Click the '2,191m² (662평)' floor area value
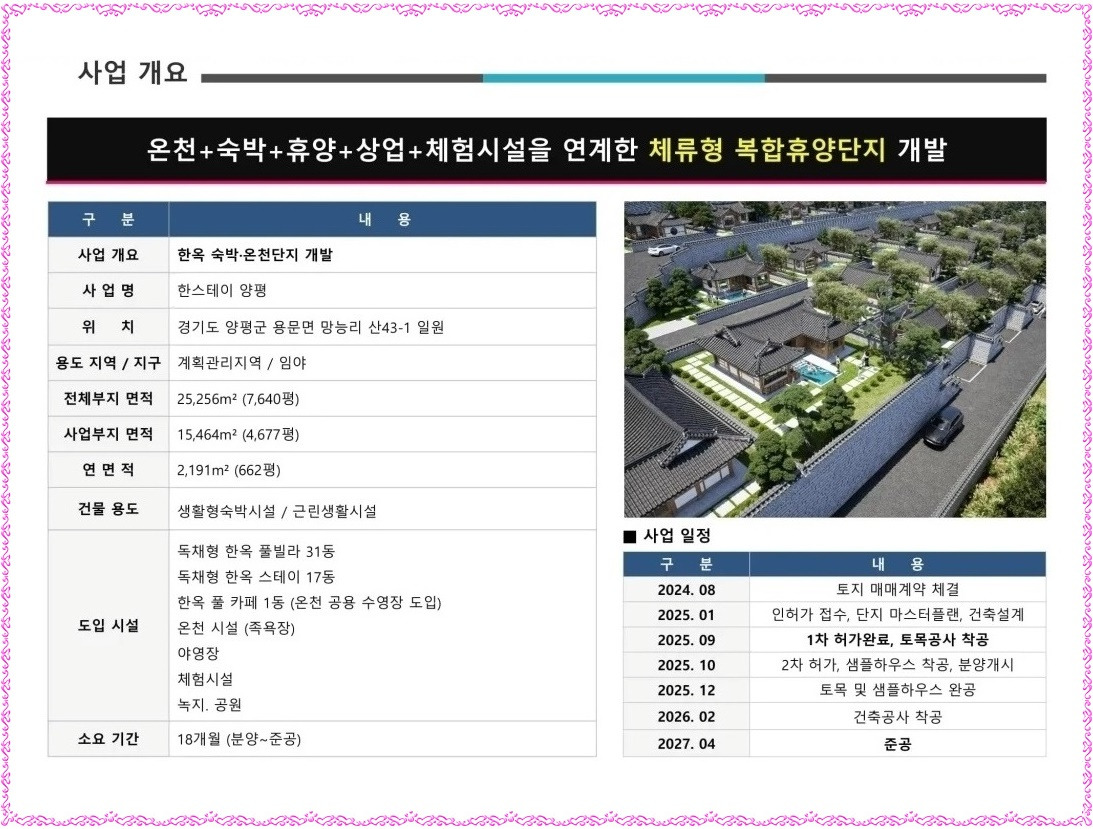Screen dimensions: 1093x829 (229, 470)
